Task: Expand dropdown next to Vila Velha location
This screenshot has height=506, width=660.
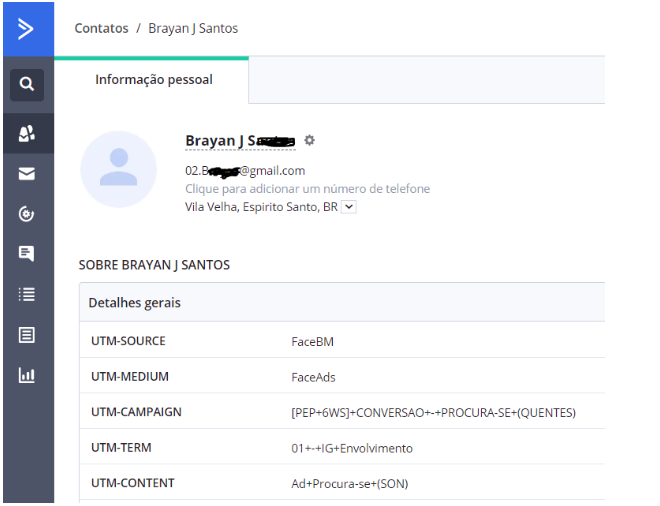Action: coord(348,207)
